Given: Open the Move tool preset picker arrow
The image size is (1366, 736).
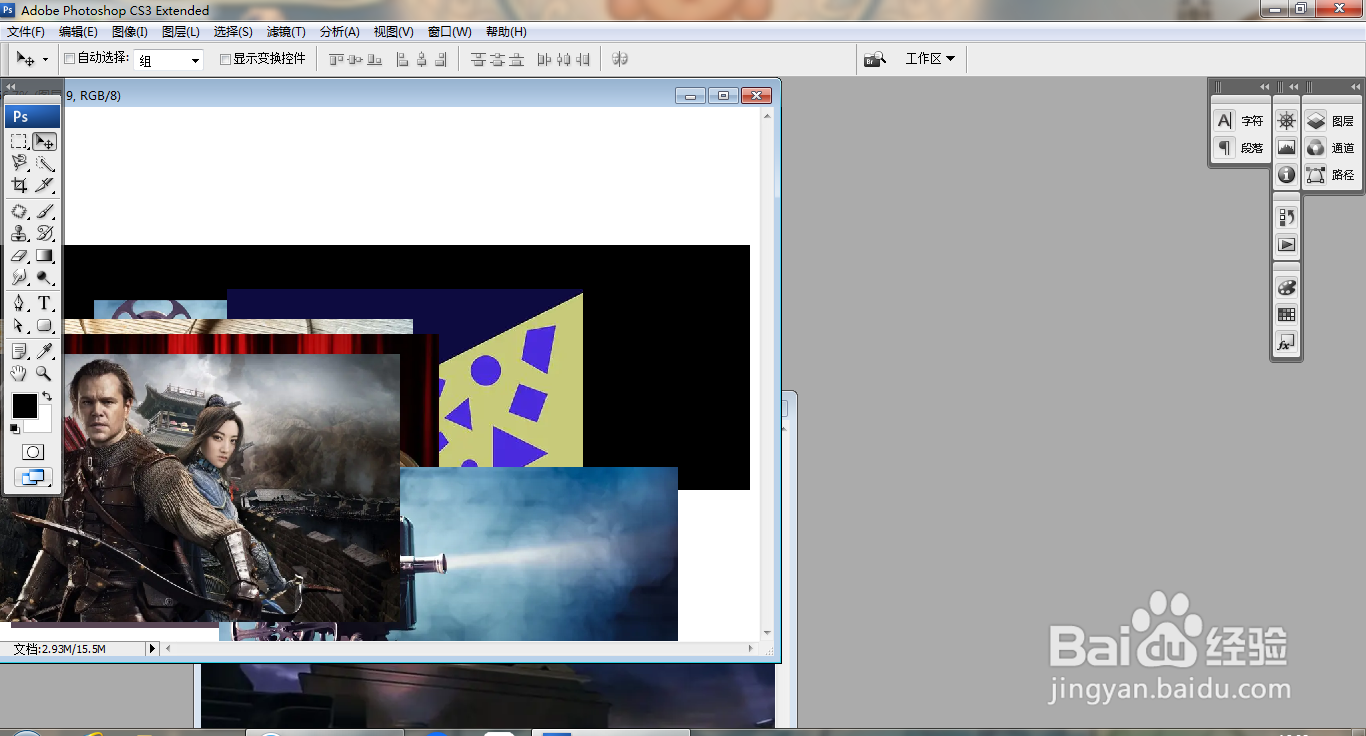Looking at the screenshot, I should click(45, 60).
